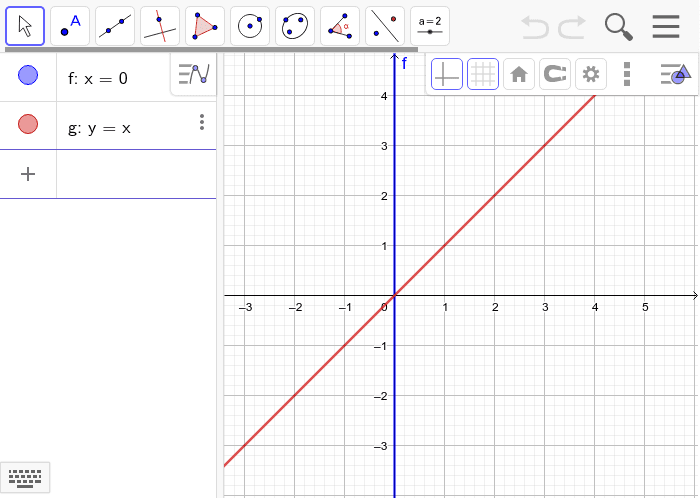Toggle the grid display button
This screenshot has width=700, height=500.
483,74
